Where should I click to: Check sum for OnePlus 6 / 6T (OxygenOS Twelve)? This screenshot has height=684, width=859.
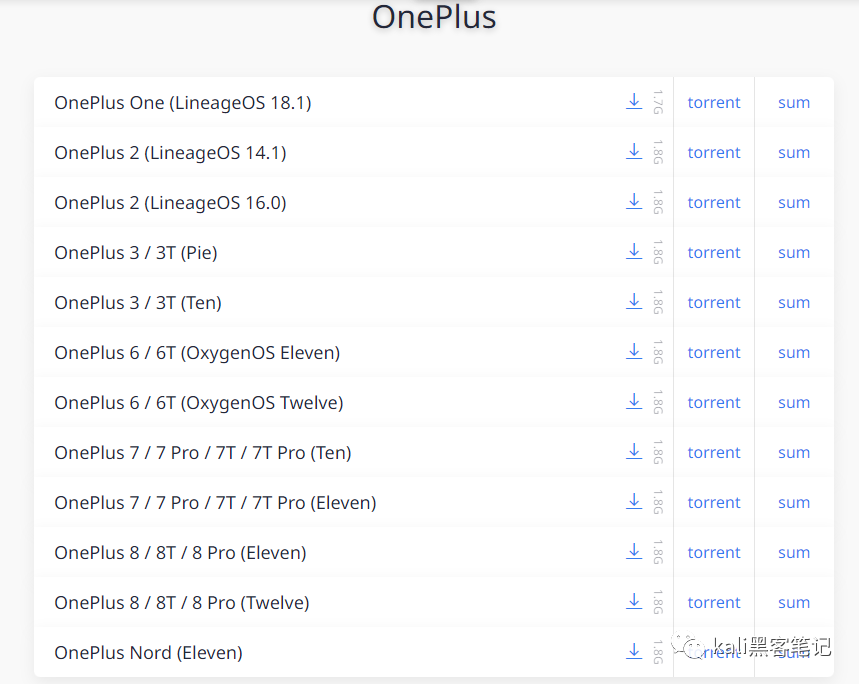point(794,403)
